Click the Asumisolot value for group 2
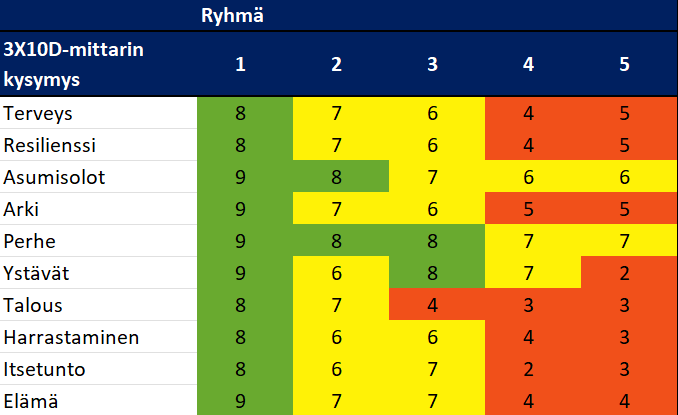 [337, 177]
